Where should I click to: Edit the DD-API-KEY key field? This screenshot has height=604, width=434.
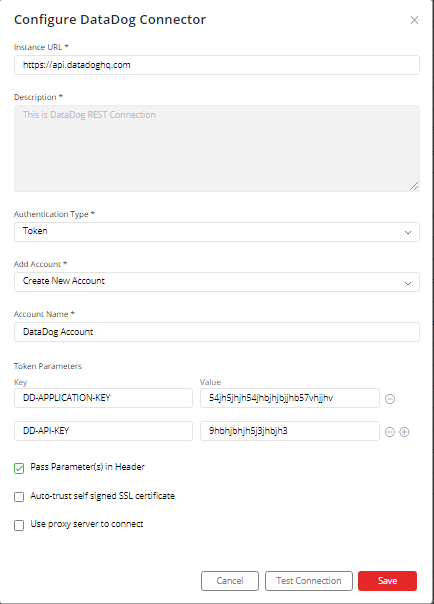(x=103, y=431)
